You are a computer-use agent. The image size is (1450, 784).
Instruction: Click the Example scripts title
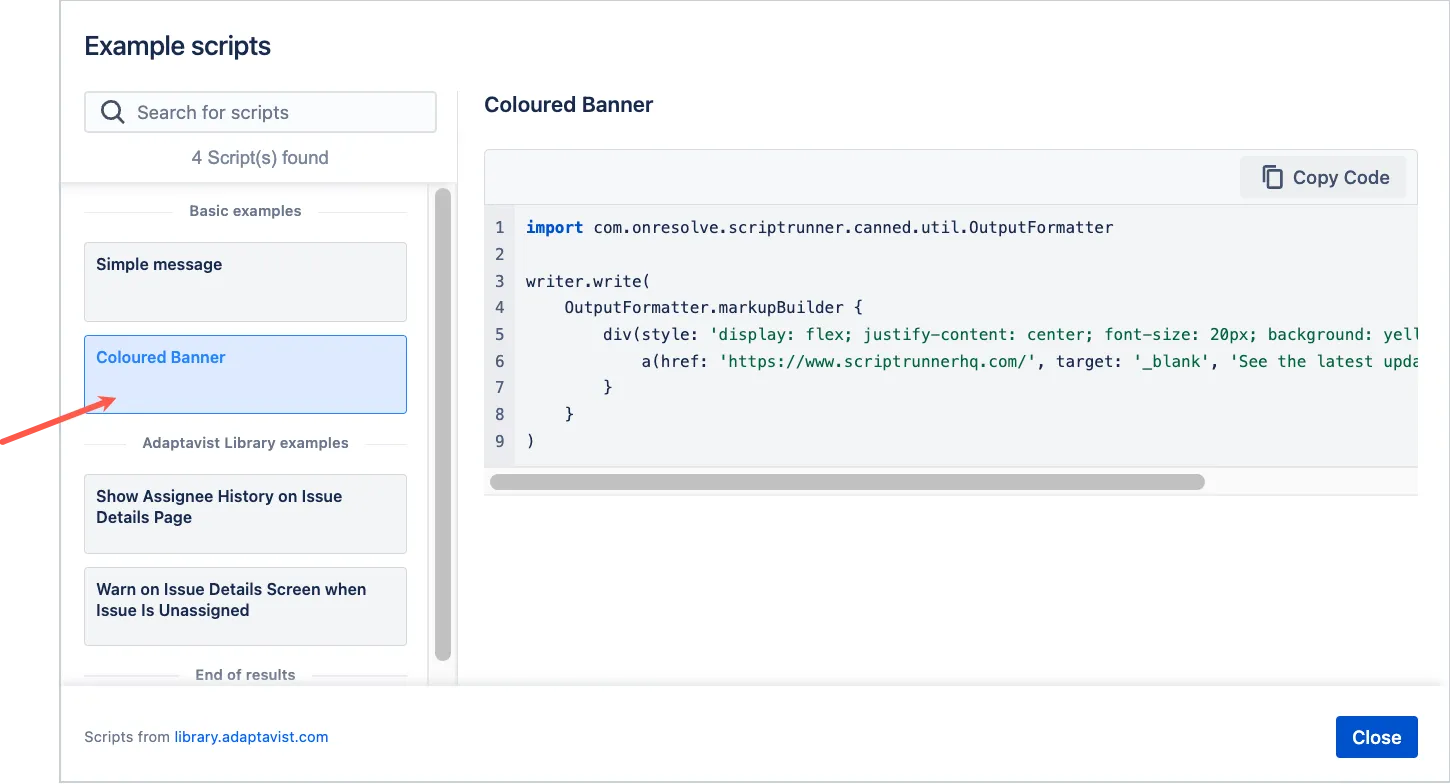pyautogui.click(x=177, y=46)
